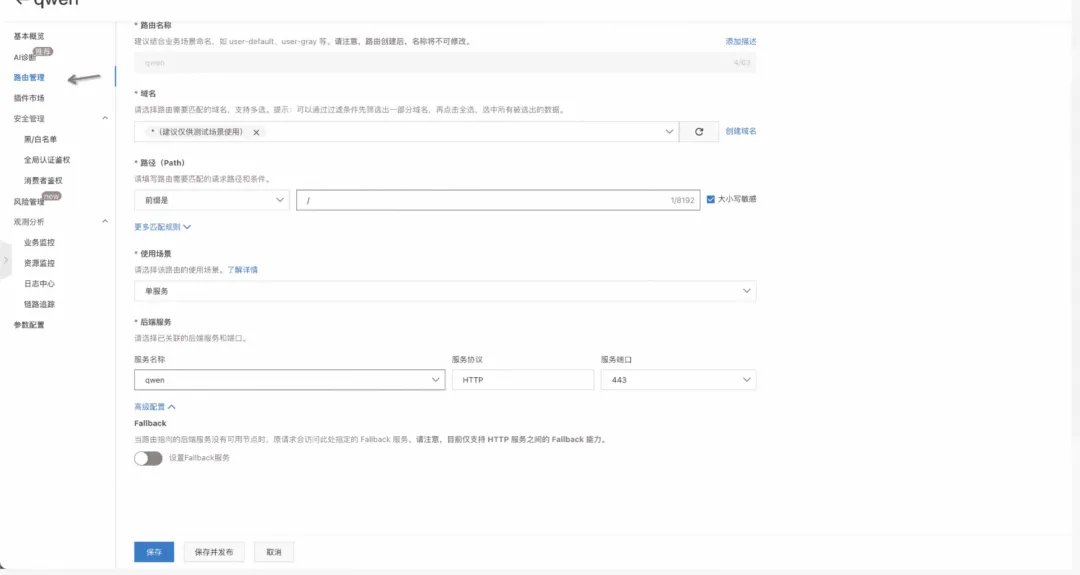Image resolution: width=1080 pixels, height=575 pixels.
Task: Click the 创建域名 link
Action: (740, 131)
